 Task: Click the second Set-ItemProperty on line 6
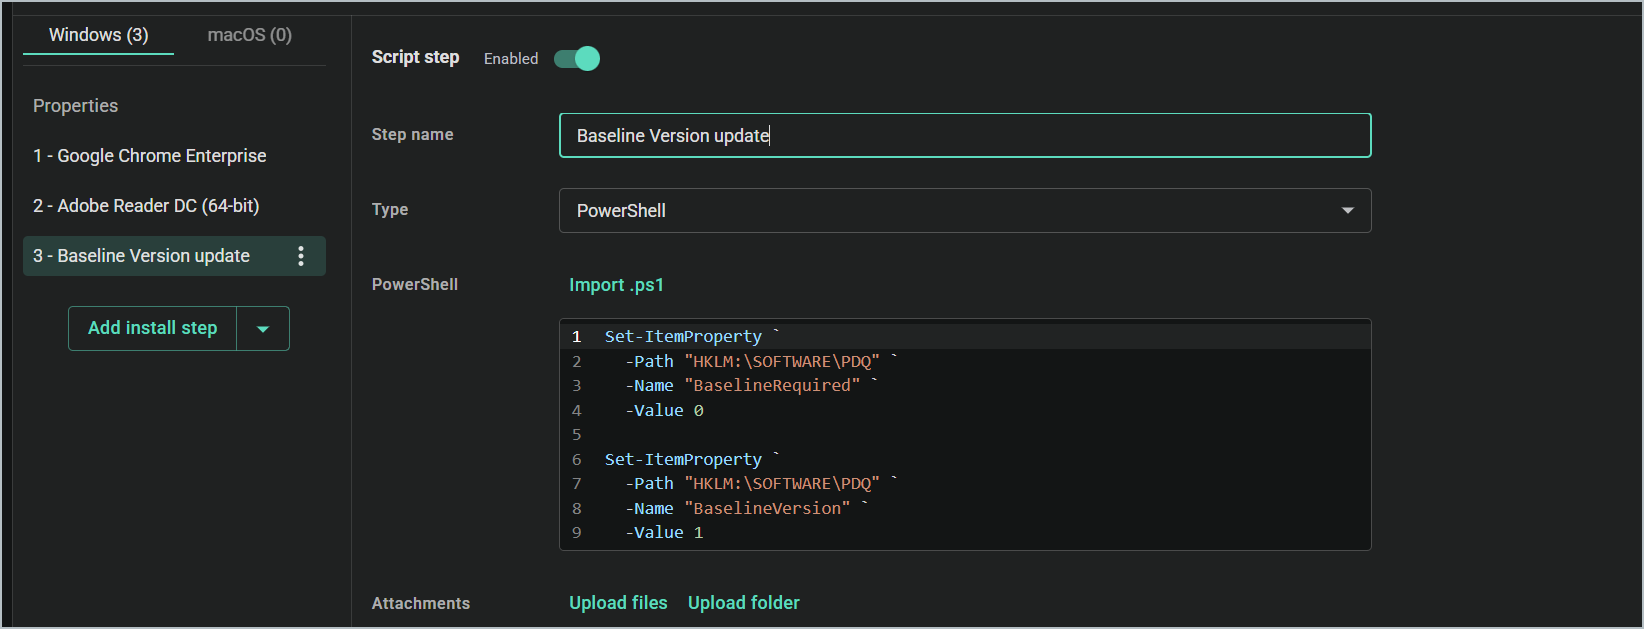pyautogui.click(x=683, y=460)
